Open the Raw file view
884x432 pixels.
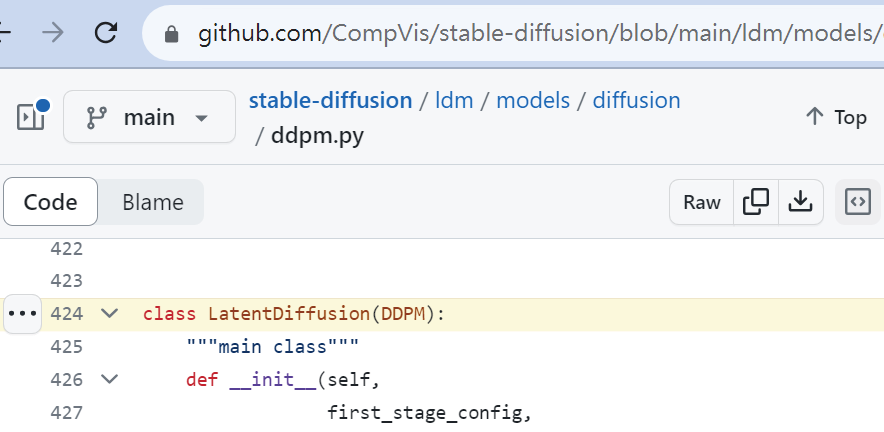point(701,202)
